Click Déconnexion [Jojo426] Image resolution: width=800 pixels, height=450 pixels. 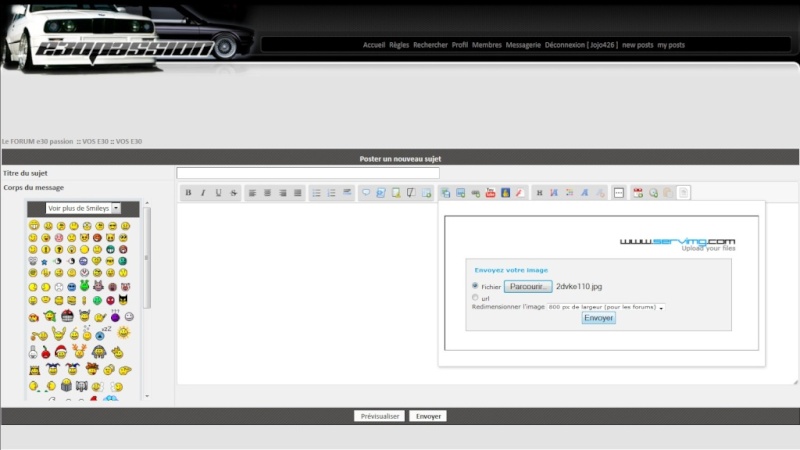coord(581,45)
